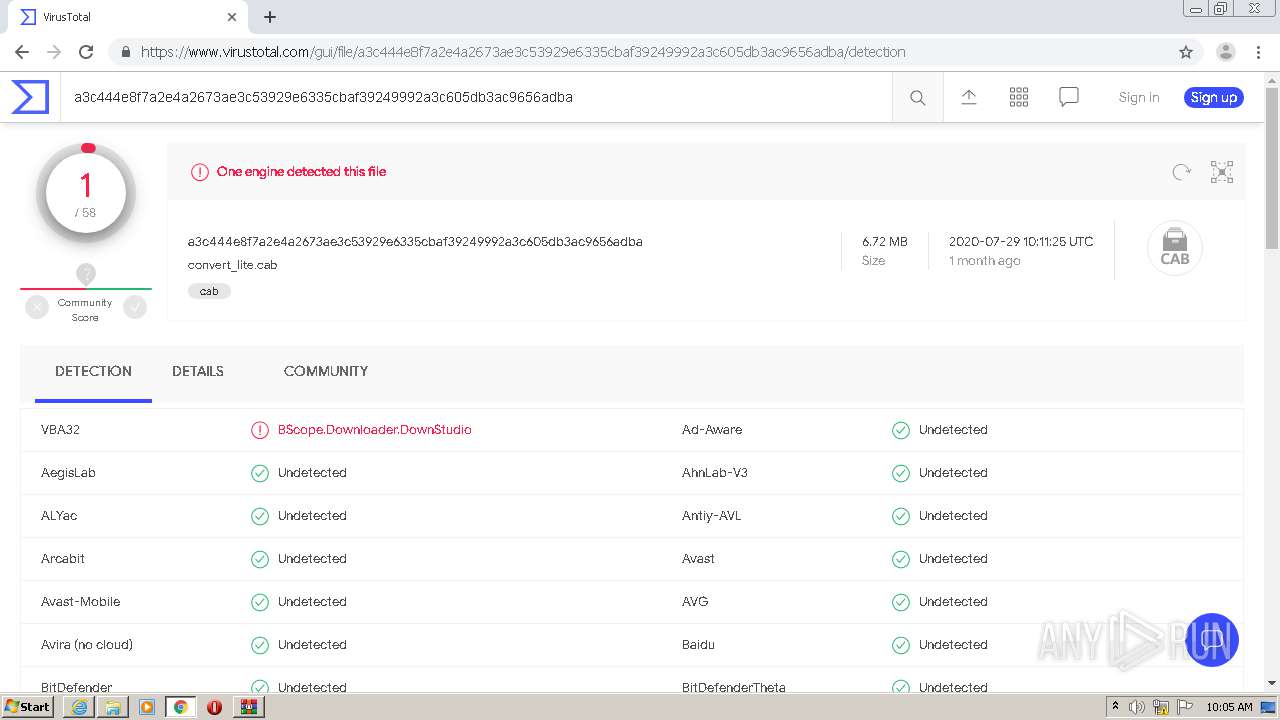The image size is (1280, 720).
Task: Click the Baidu engine name
Action: pyautogui.click(x=698, y=645)
